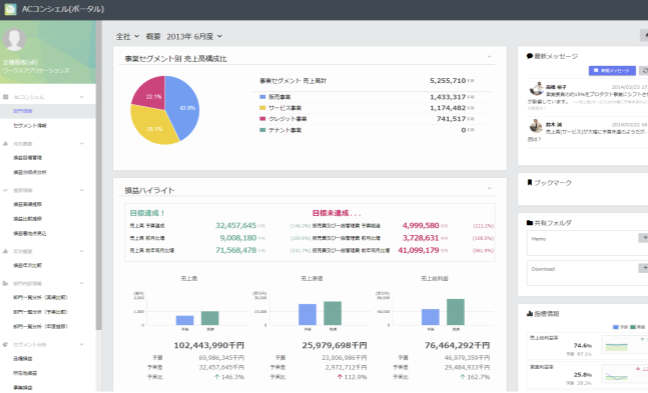This screenshot has width=648, height=393.
Task: Click the 741,517 value for クレジット事業
Action: click(x=451, y=119)
